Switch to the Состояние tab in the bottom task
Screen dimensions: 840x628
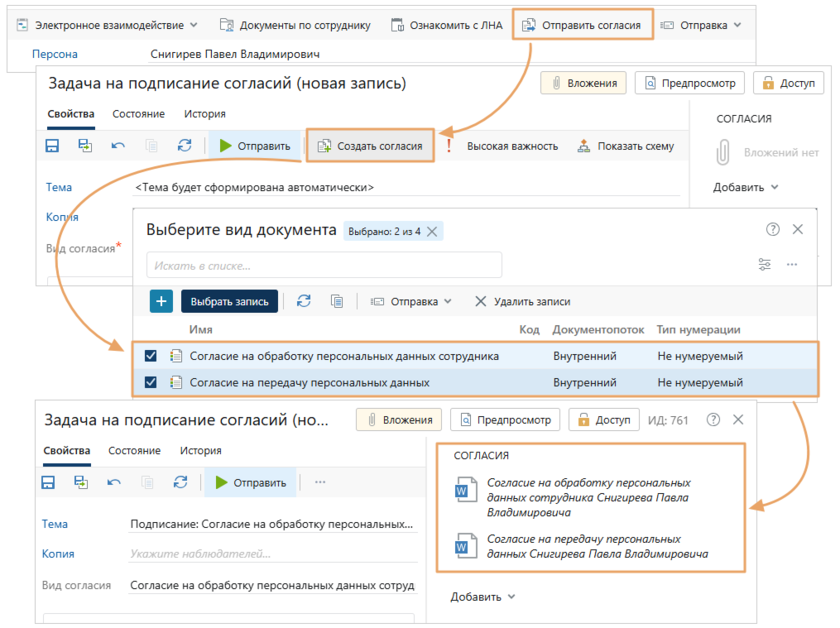135,451
